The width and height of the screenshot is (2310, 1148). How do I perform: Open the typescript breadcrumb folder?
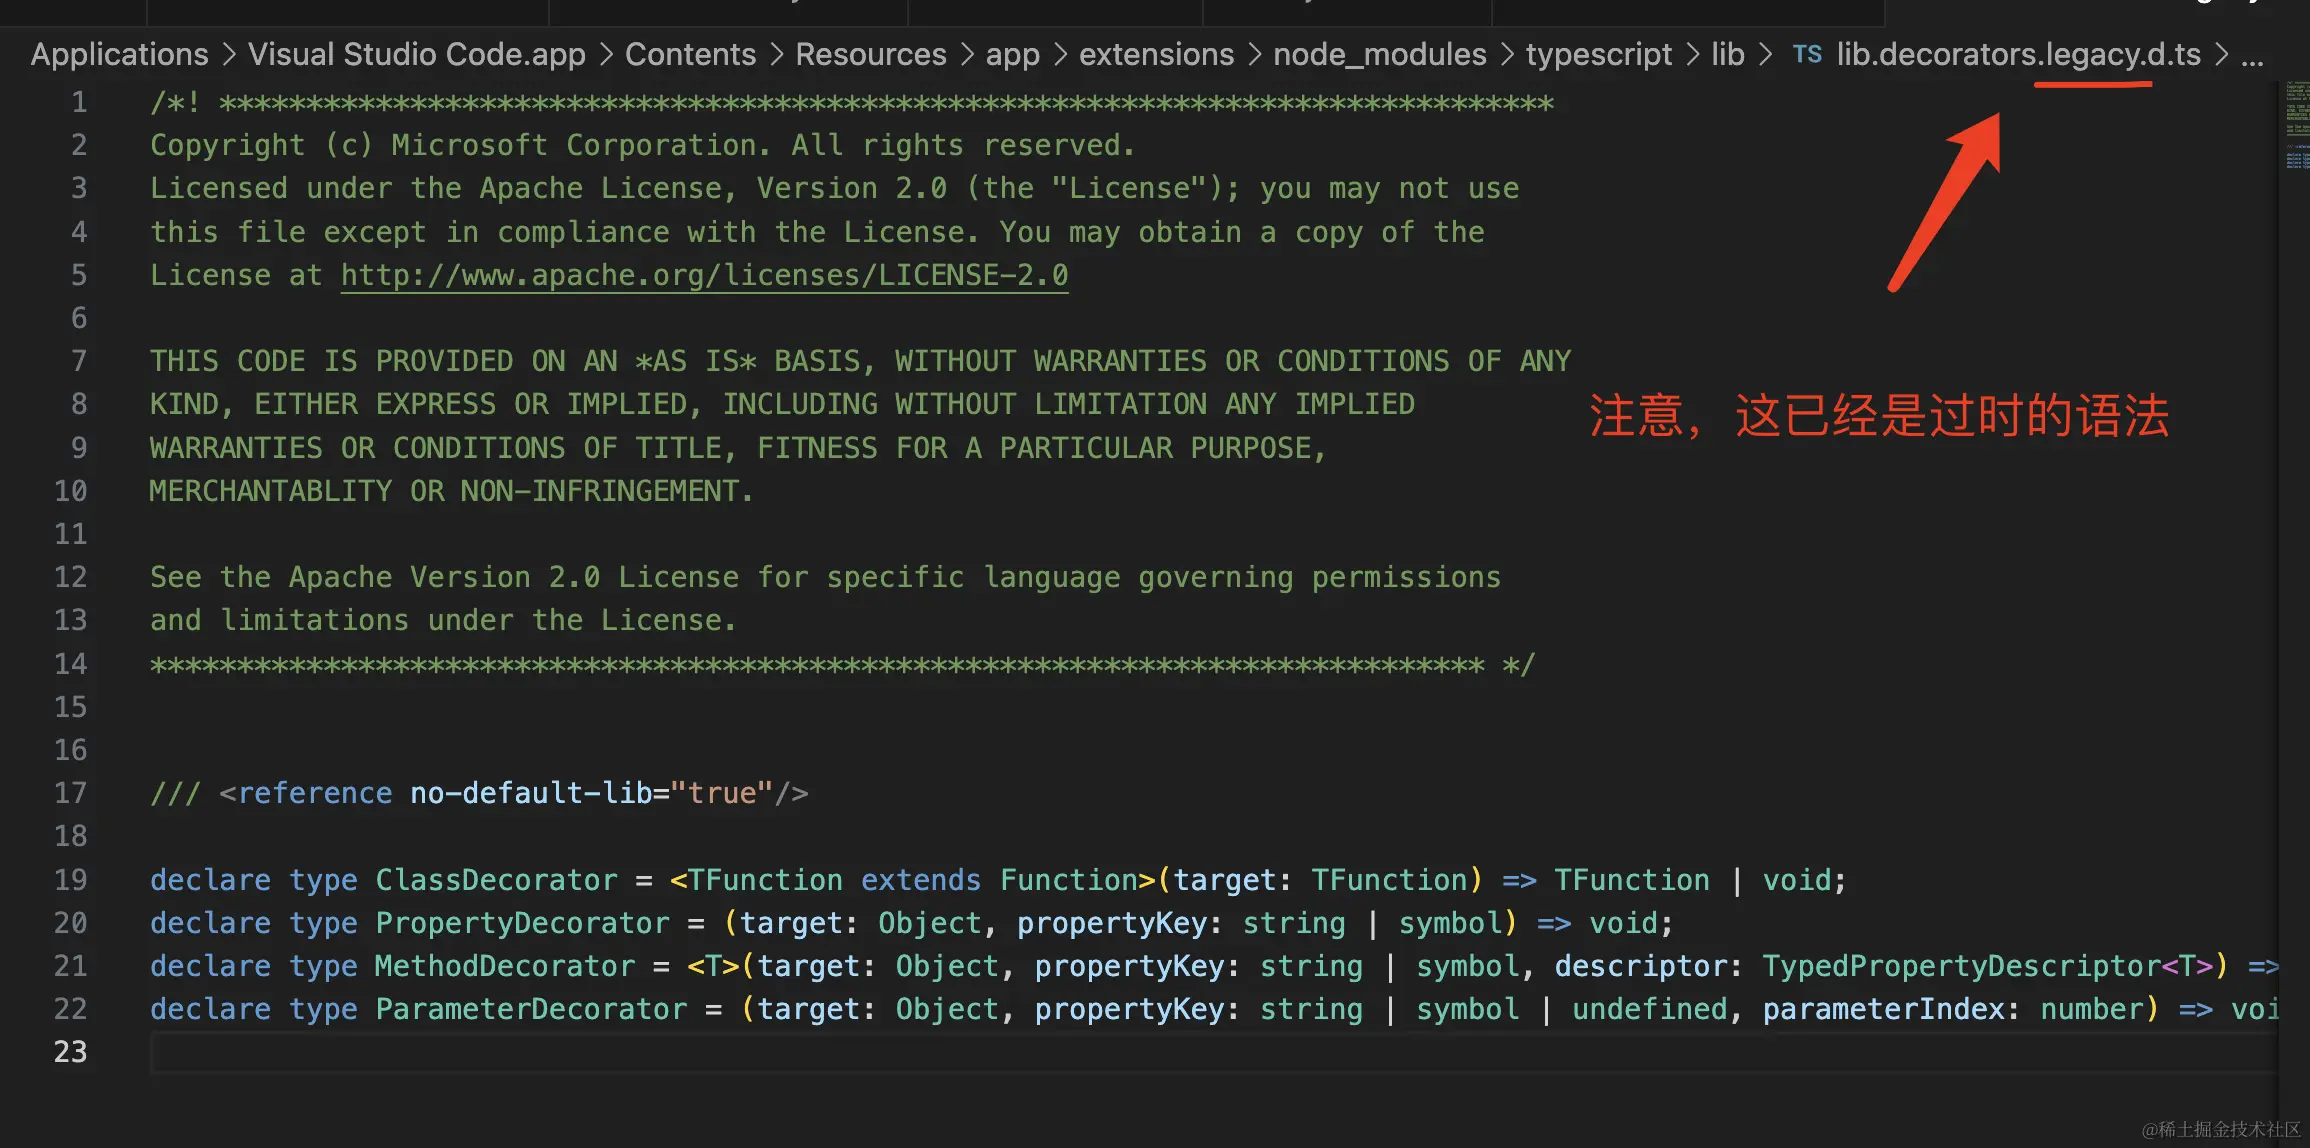tap(1598, 54)
